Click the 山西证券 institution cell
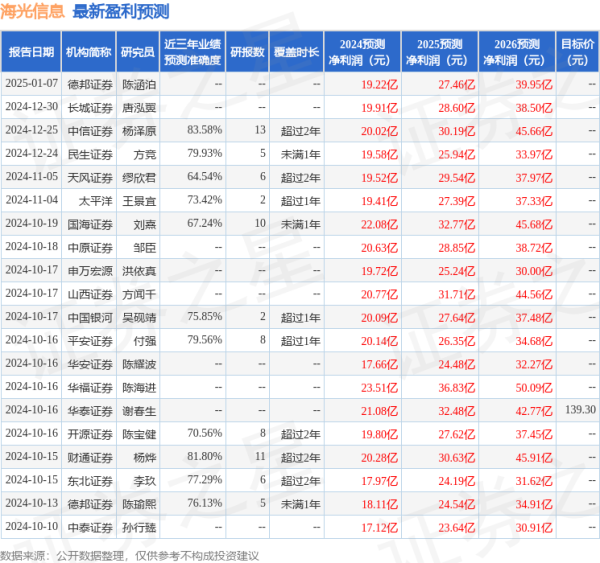Screen dimensions: 600x563 click(90, 295)
